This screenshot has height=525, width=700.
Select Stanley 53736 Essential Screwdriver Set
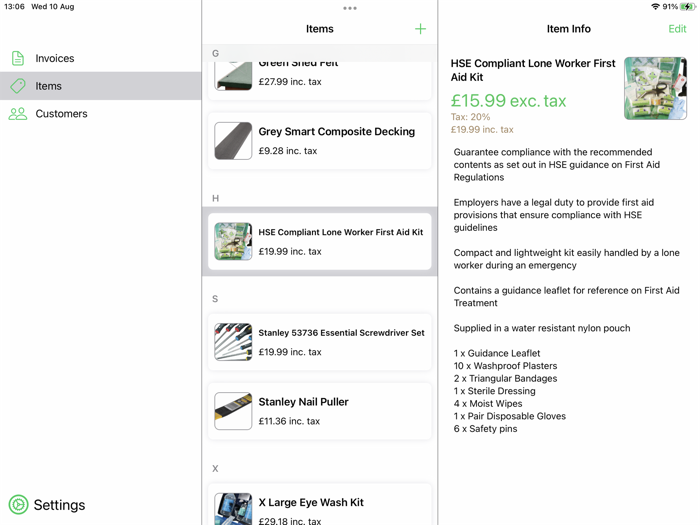pyautogui.click(x=341, y=341)
